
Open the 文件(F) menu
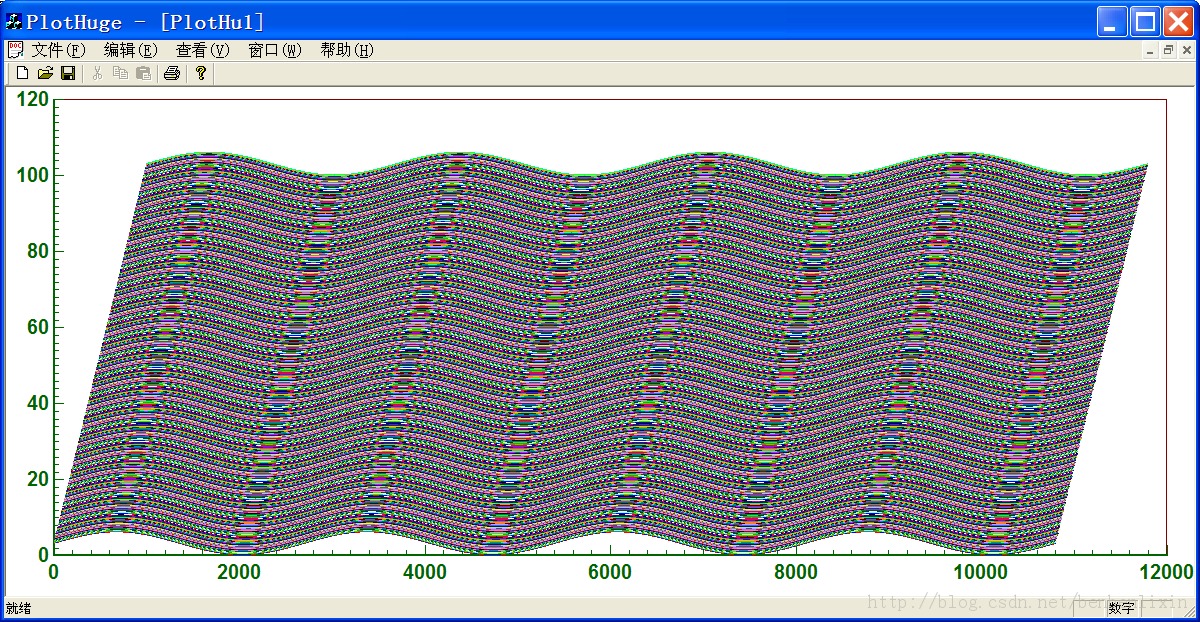click(x=58, y=50)
